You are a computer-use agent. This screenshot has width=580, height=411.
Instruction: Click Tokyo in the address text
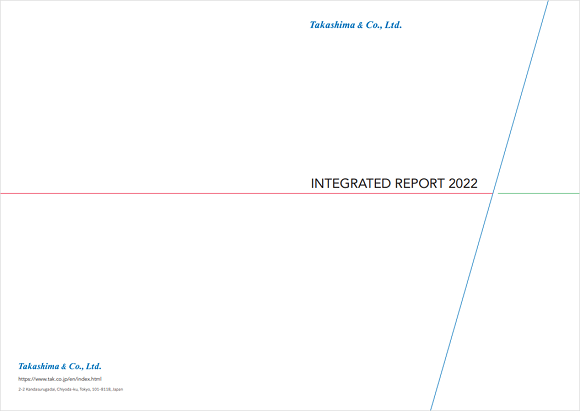point(85,389)
